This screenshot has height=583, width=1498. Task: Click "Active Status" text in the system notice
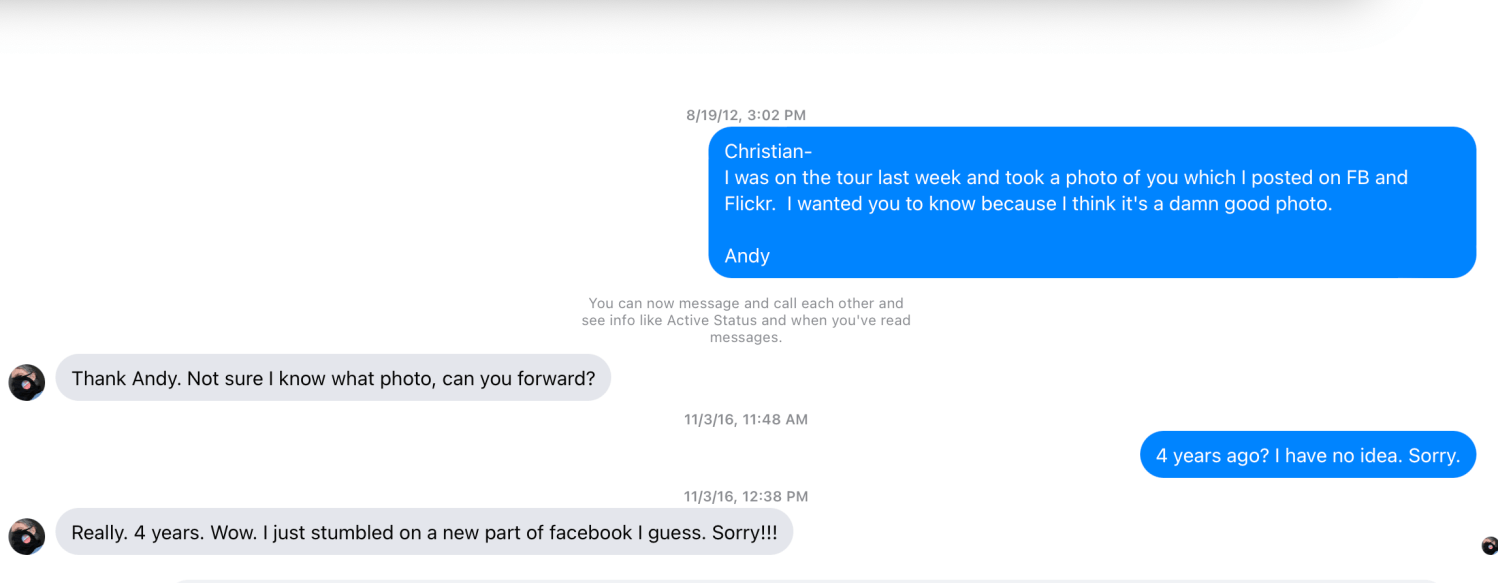717,321
